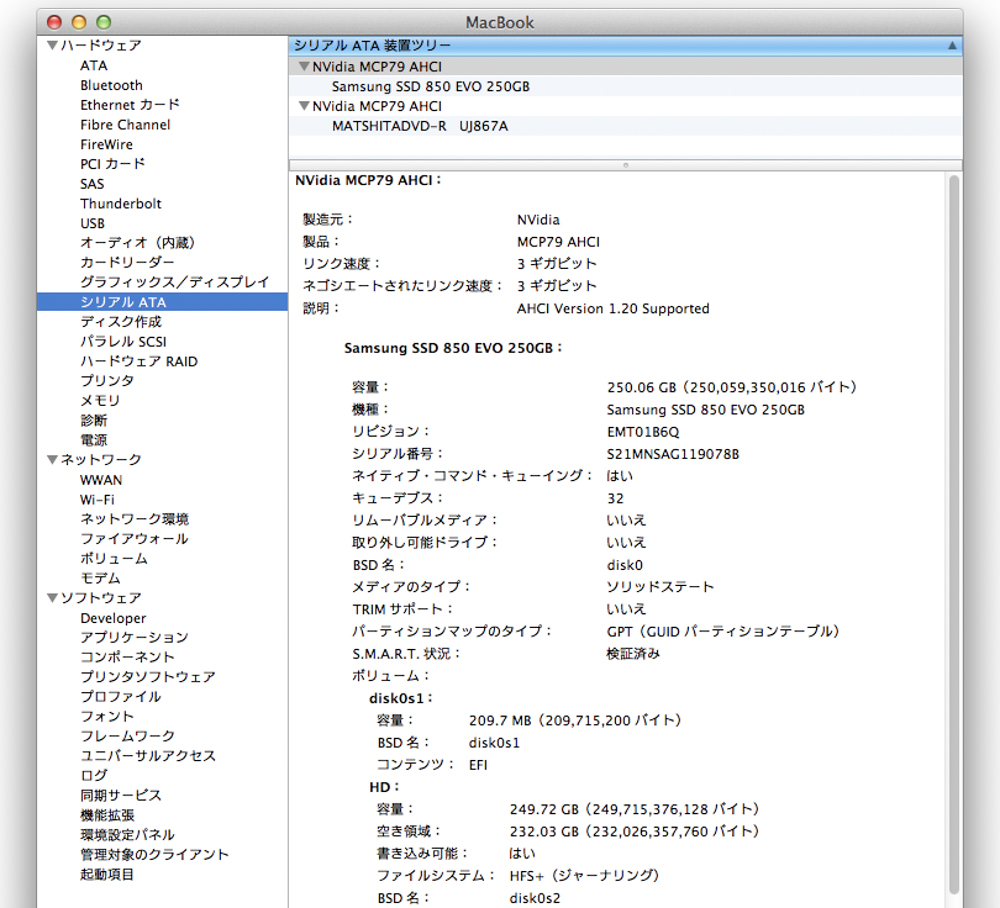This screenshot has width=1000, height=908.
Task: Open フレームワーク section
Action: coord(128,736)
